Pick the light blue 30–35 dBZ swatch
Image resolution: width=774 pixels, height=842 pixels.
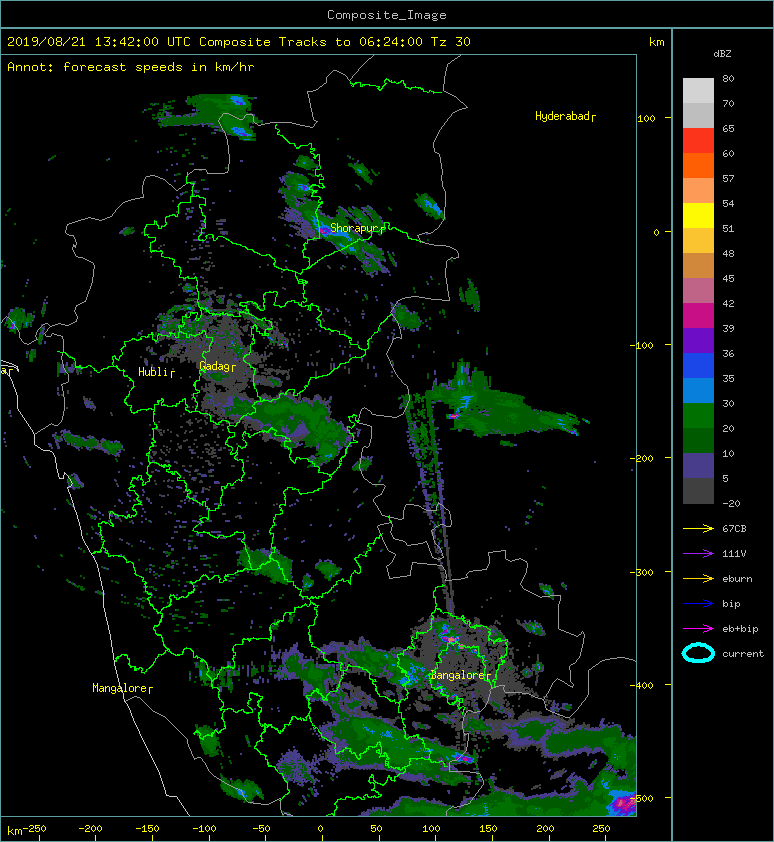[x=698, y=390]
